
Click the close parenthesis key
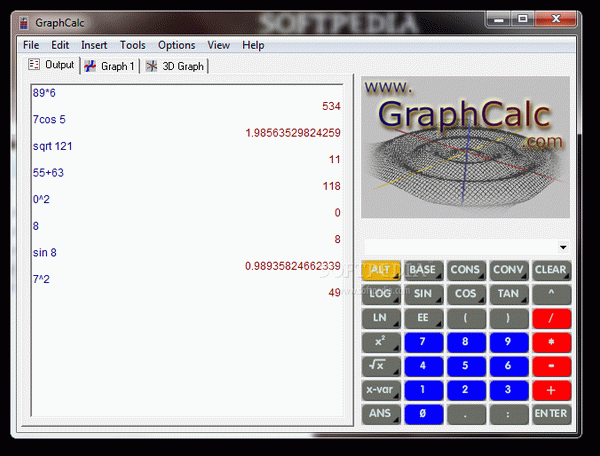click(508, 318)
